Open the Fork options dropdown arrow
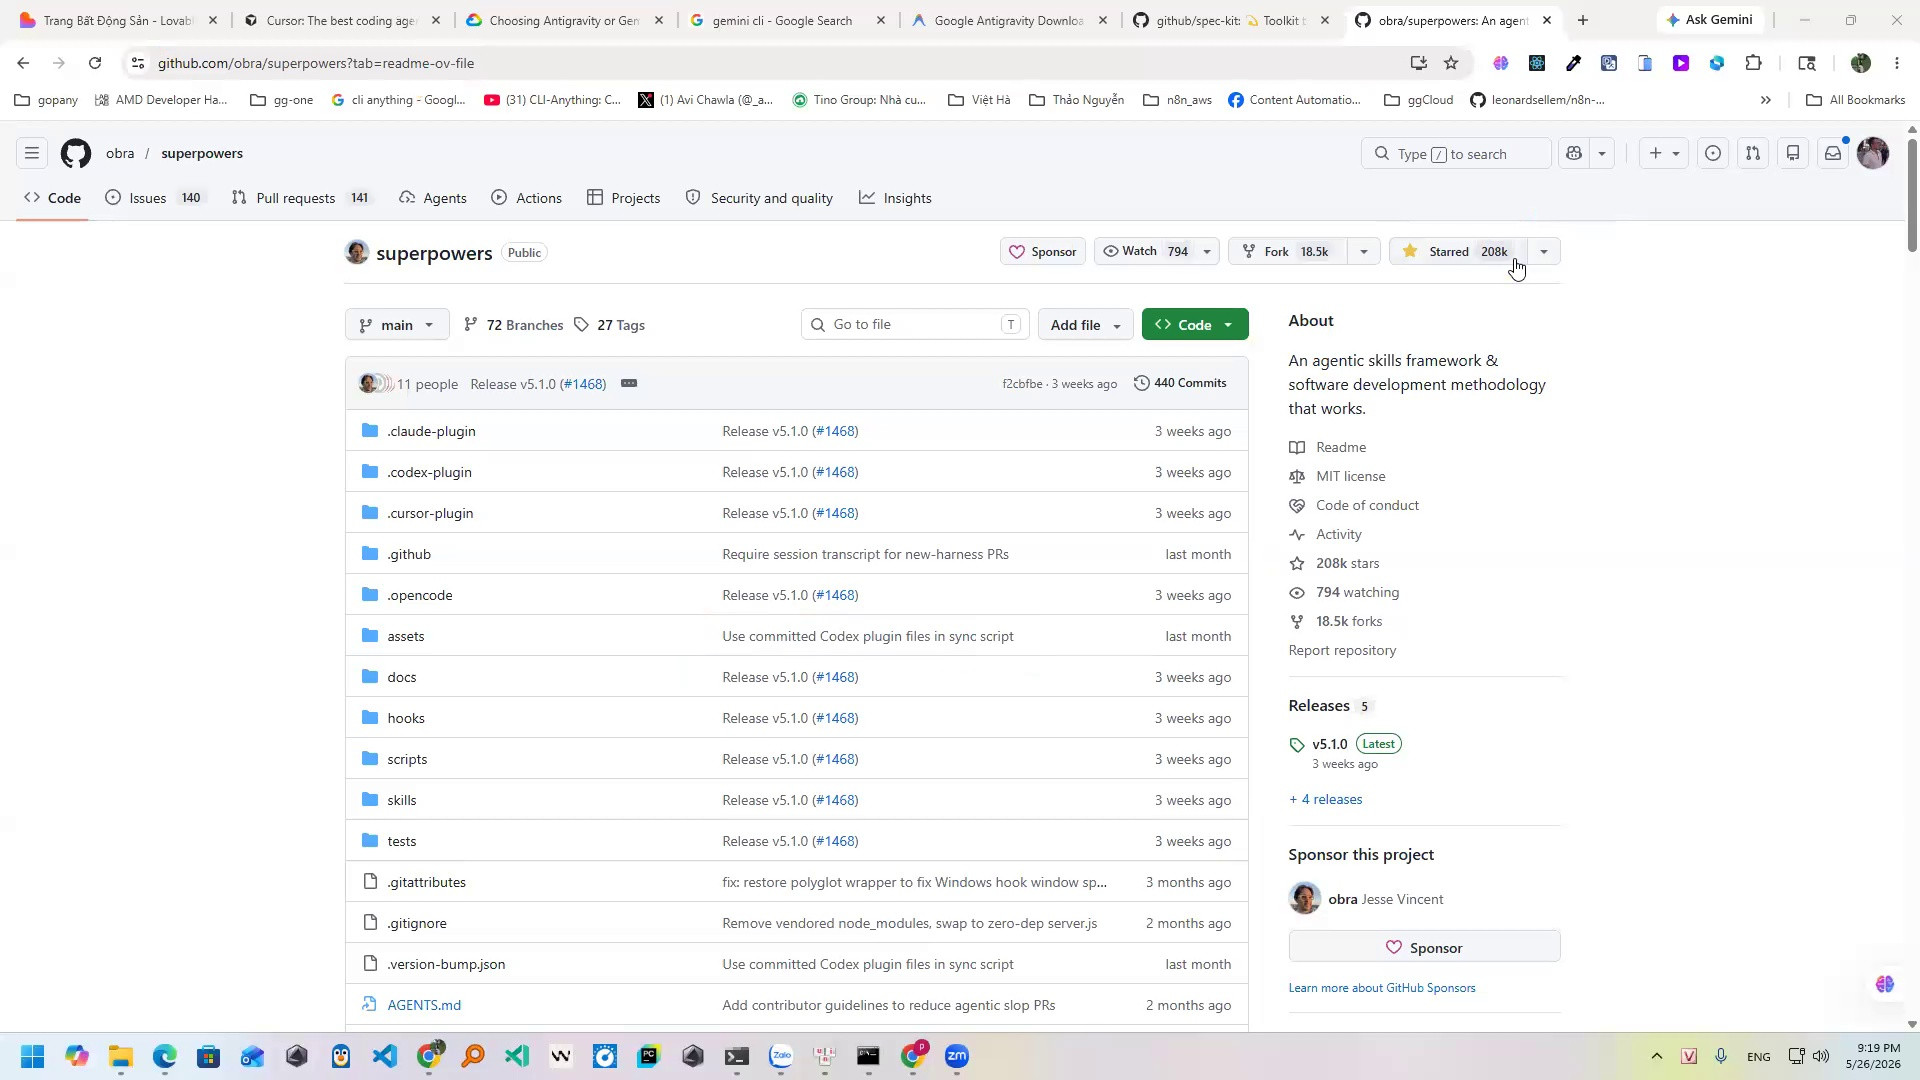Screen dimensions: 1920x1080 click(x=1363, y=252)
